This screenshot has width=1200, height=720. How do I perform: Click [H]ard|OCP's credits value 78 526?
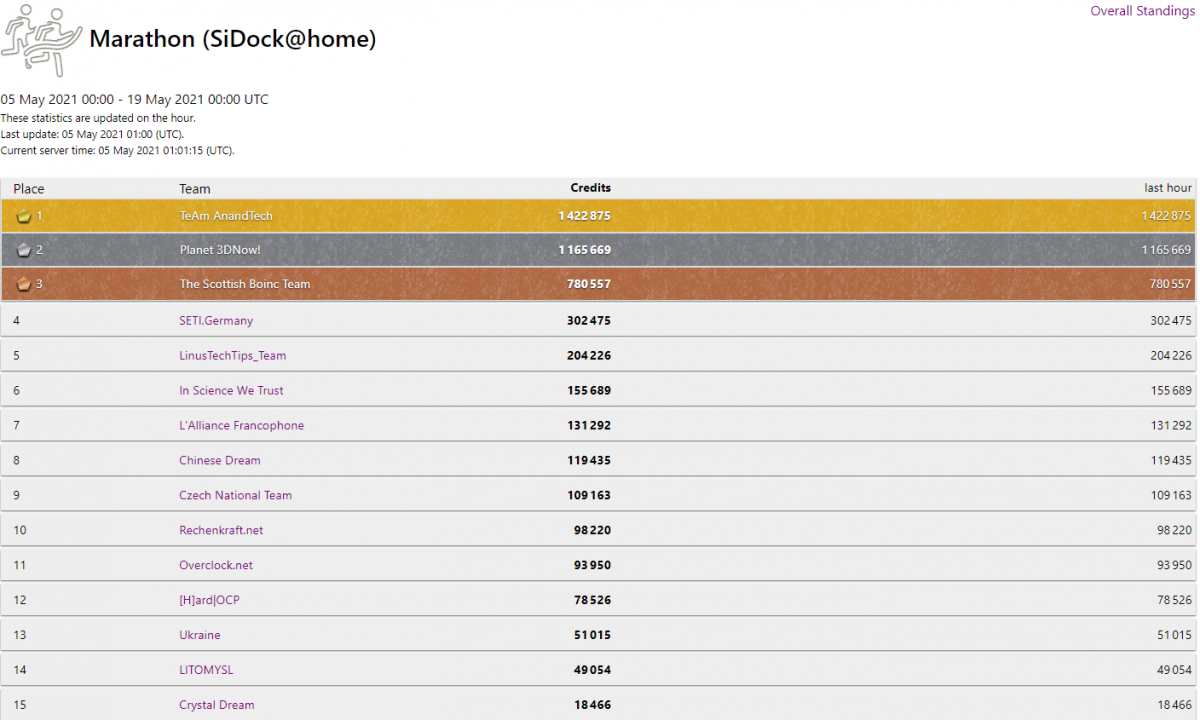593,601
